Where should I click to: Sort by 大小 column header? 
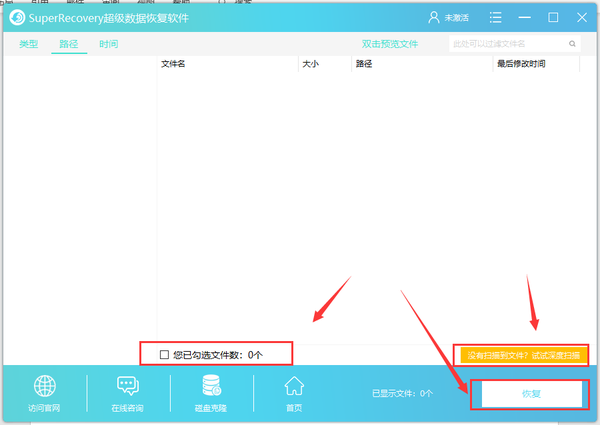[x=325, y=64]
